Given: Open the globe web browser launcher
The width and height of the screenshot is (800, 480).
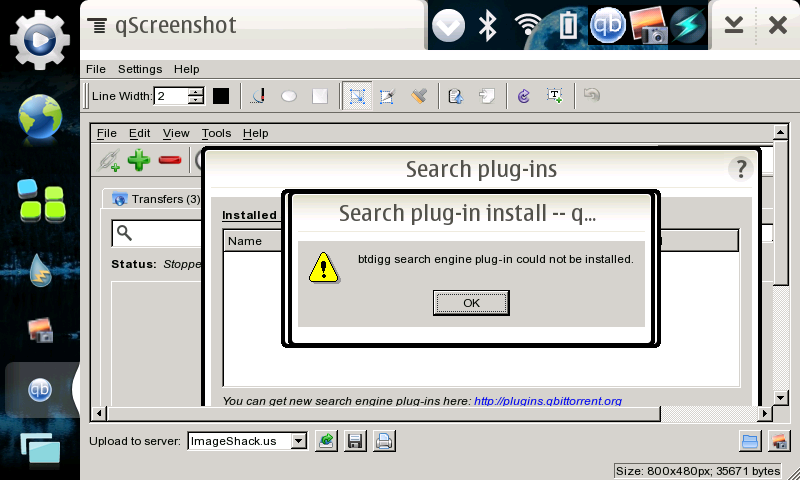Looking at the screenshot, I should (40, 117).
